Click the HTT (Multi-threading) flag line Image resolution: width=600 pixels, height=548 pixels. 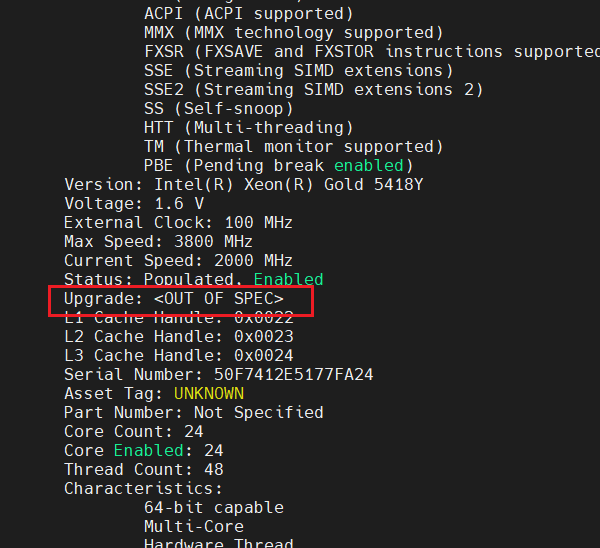click(248, 128)
